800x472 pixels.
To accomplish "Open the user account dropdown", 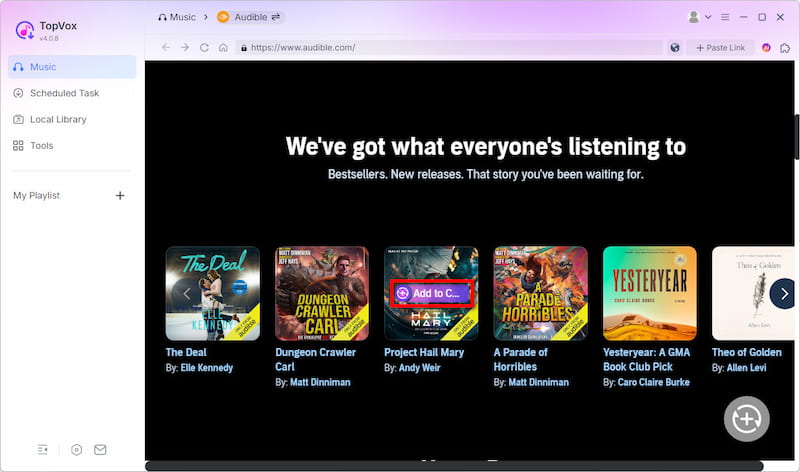I will click(x=699, y=17).
